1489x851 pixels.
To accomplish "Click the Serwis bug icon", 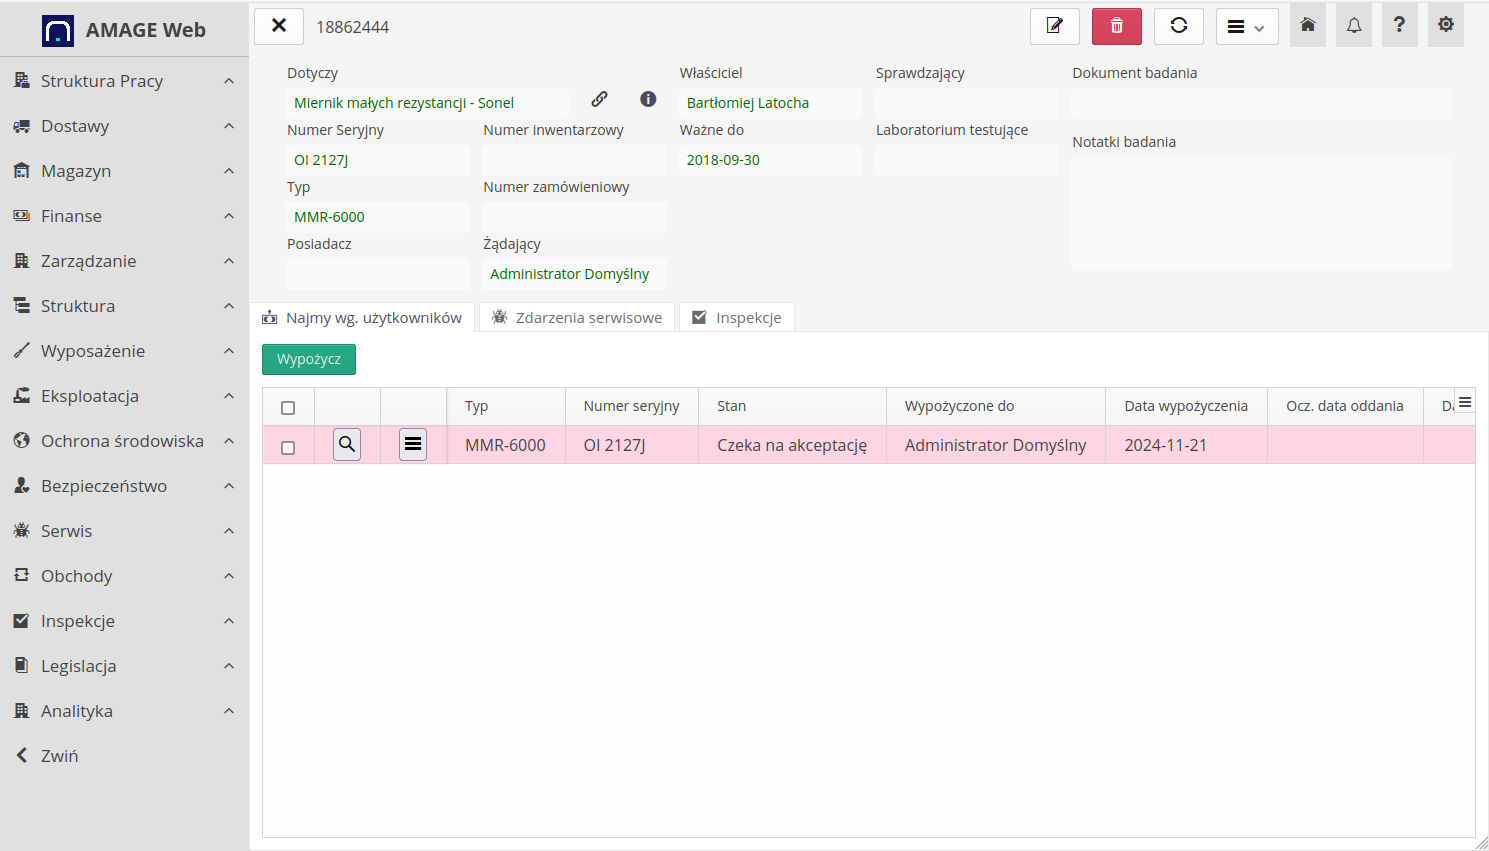I will click(x=22, y=531).
